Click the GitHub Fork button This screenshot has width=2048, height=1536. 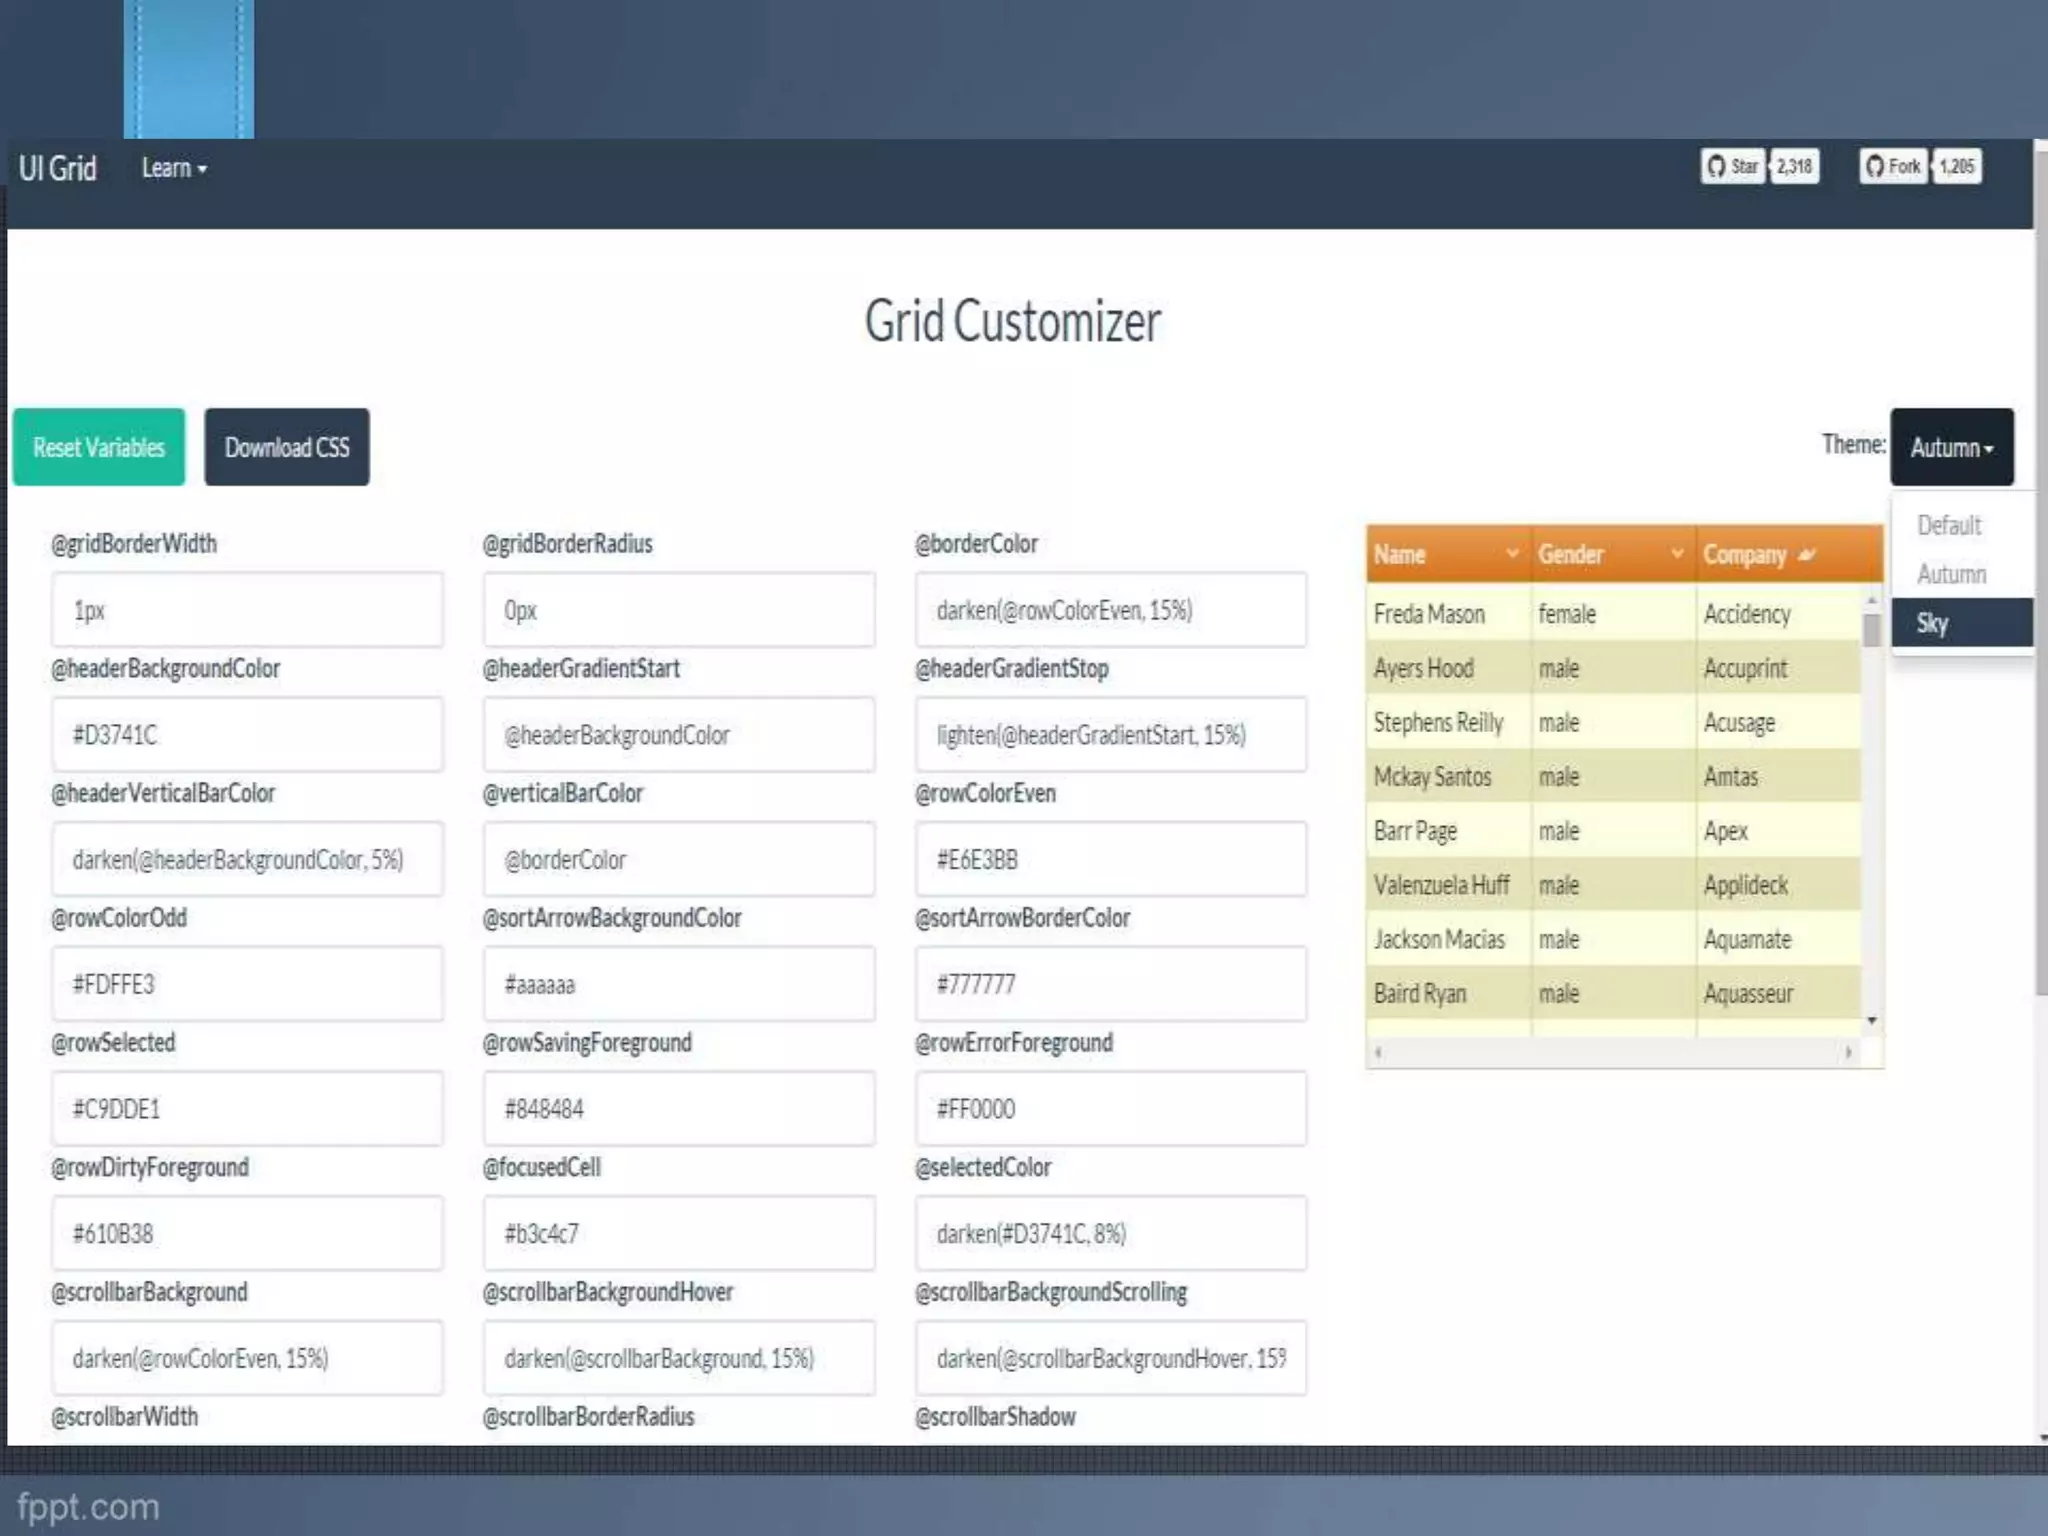[1893, 166]
